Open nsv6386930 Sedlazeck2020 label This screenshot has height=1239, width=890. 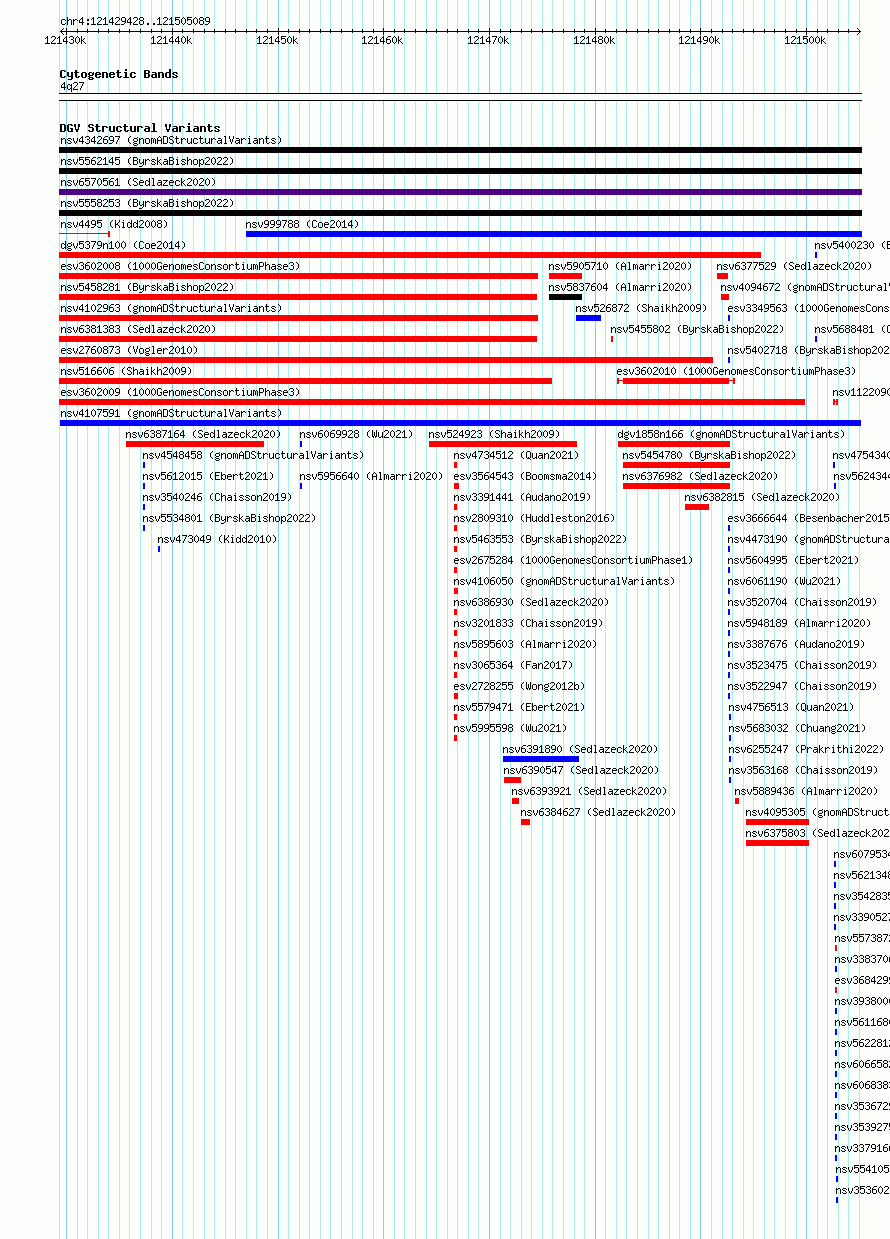tap(531, 602)
